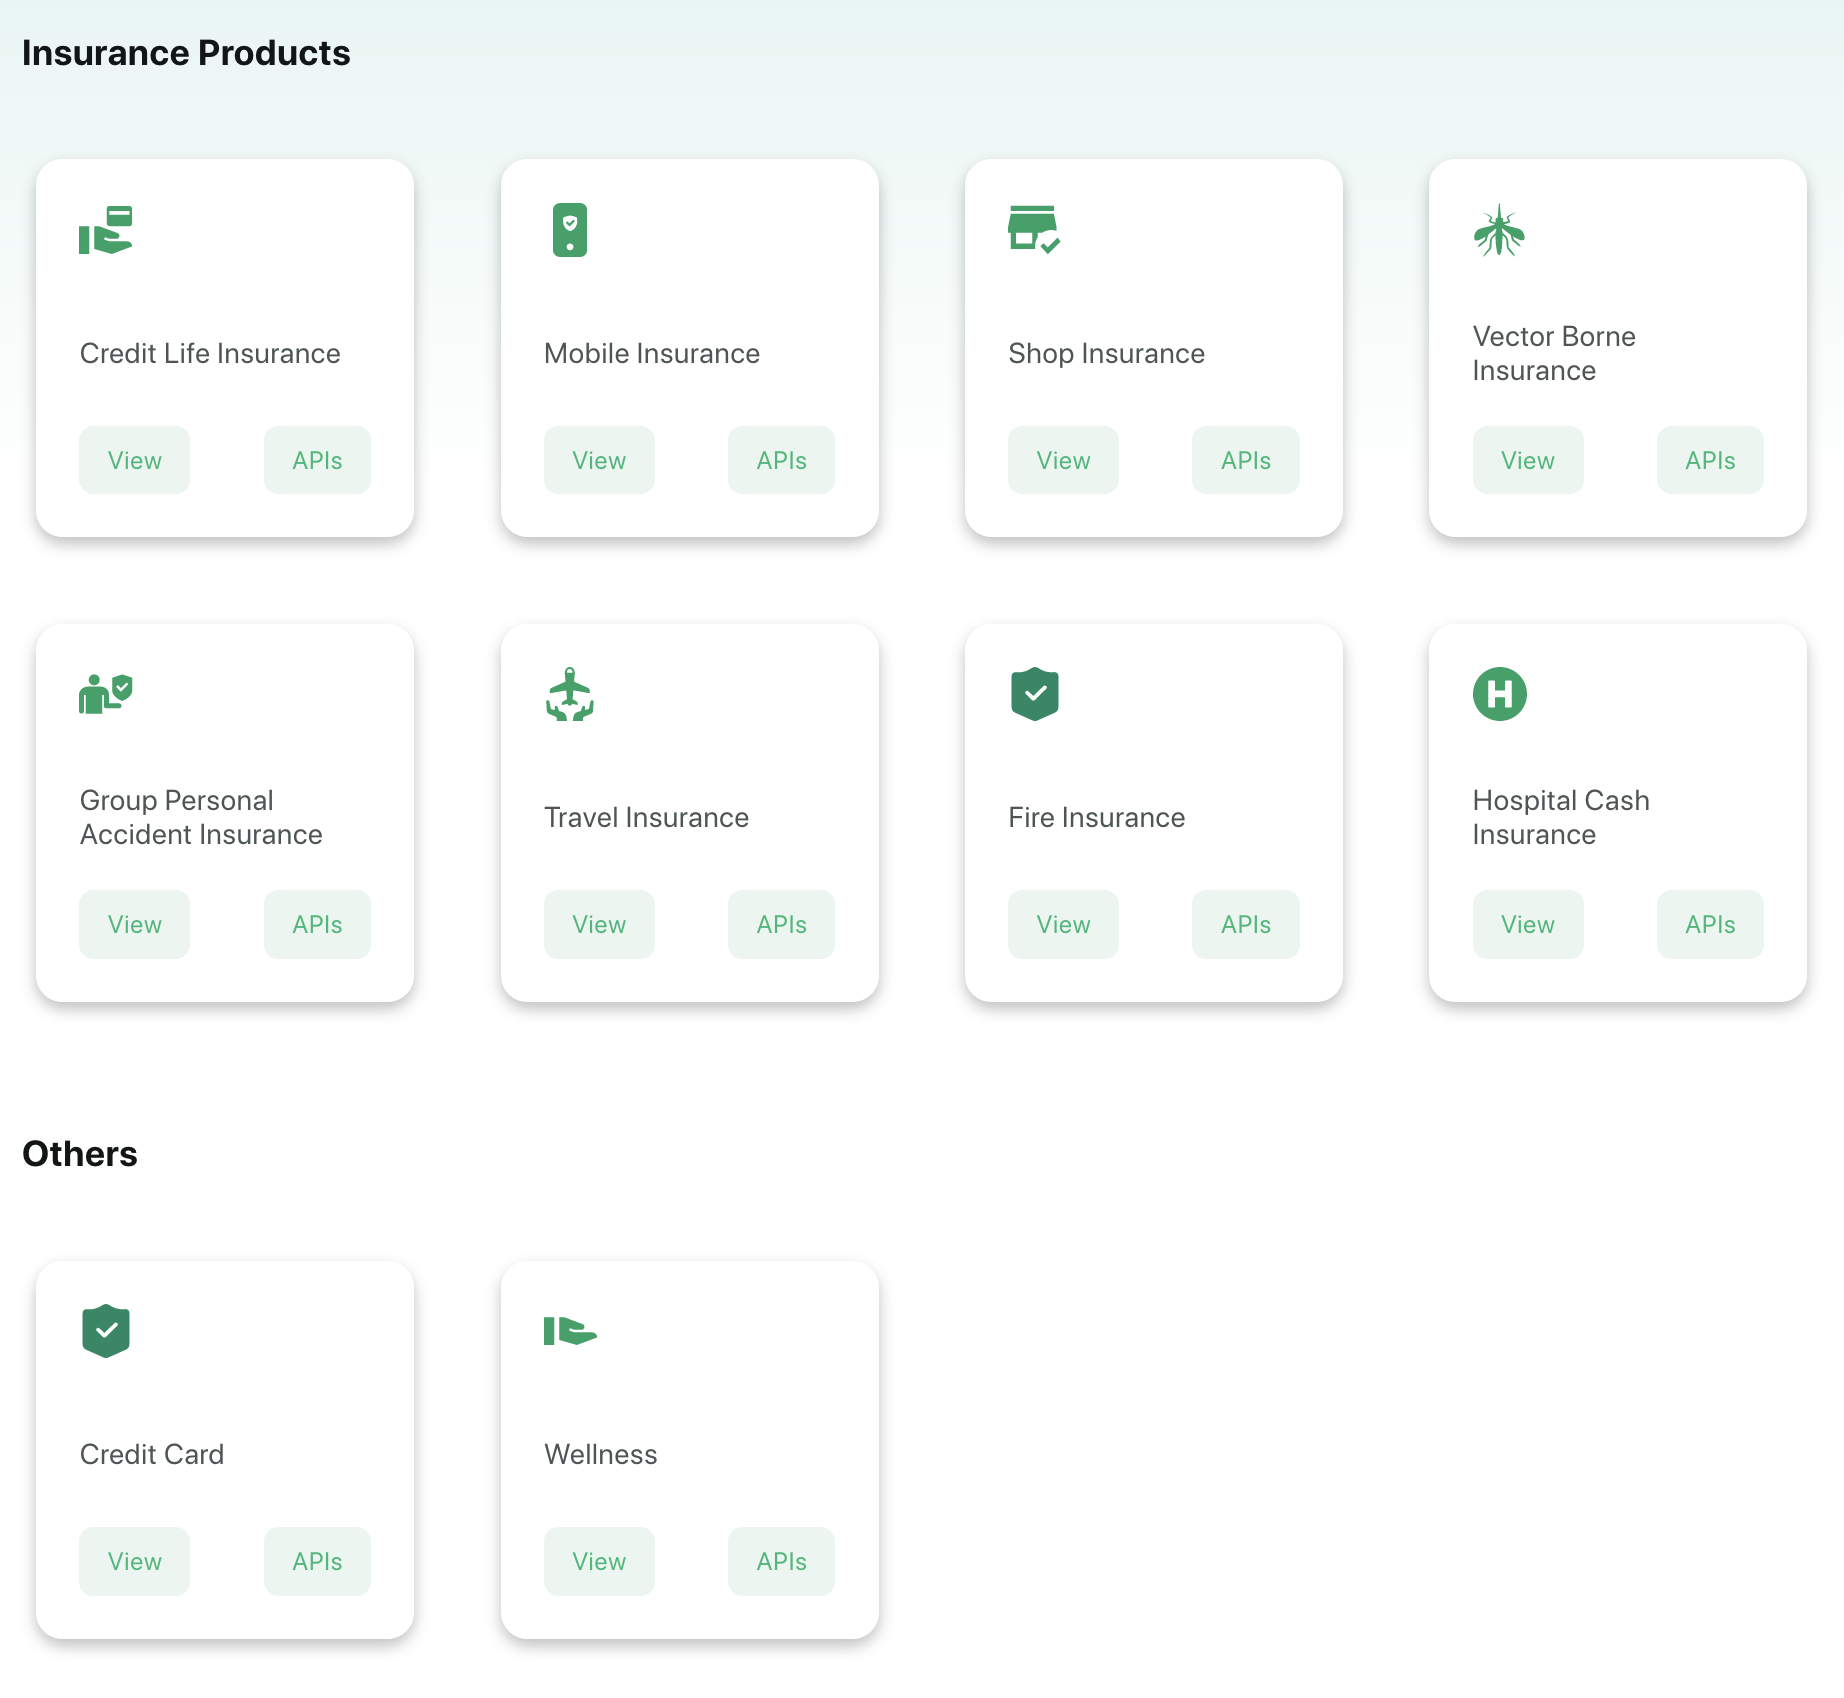
Task: Click the Group Personal Accident person-shield icon
Action: coord(106,694)
